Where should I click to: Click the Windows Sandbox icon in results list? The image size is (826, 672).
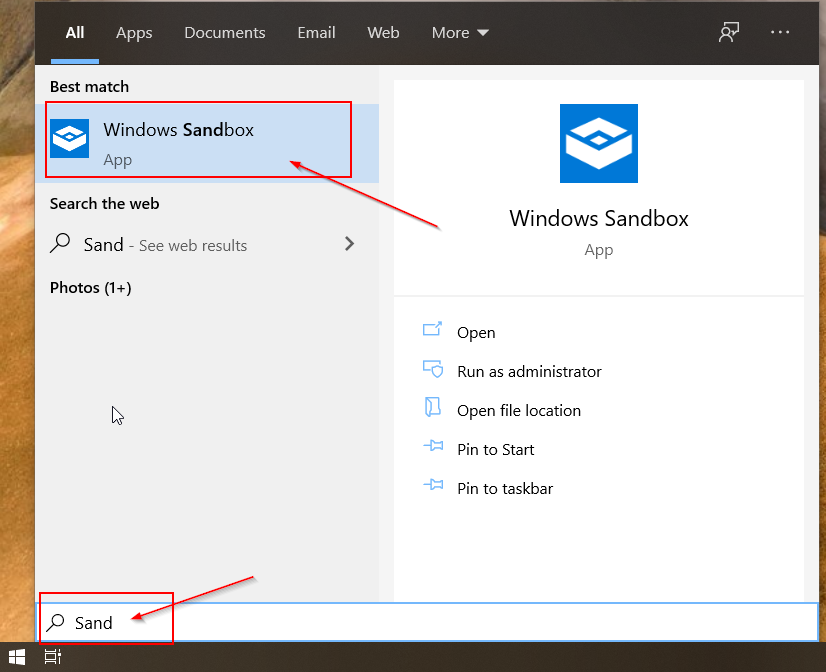point(70,139)
